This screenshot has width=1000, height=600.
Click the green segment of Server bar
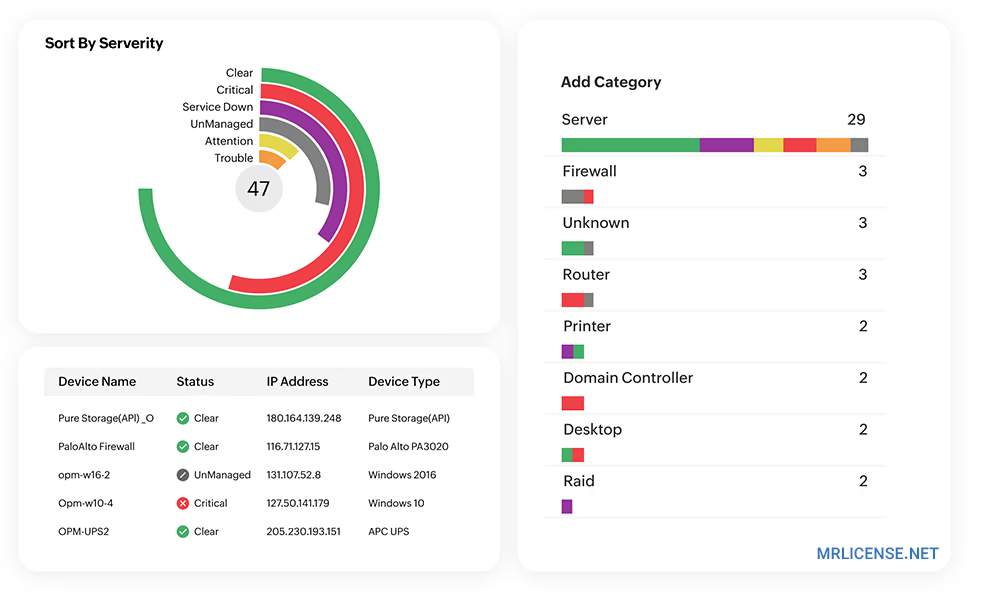(x=630, y=145)
